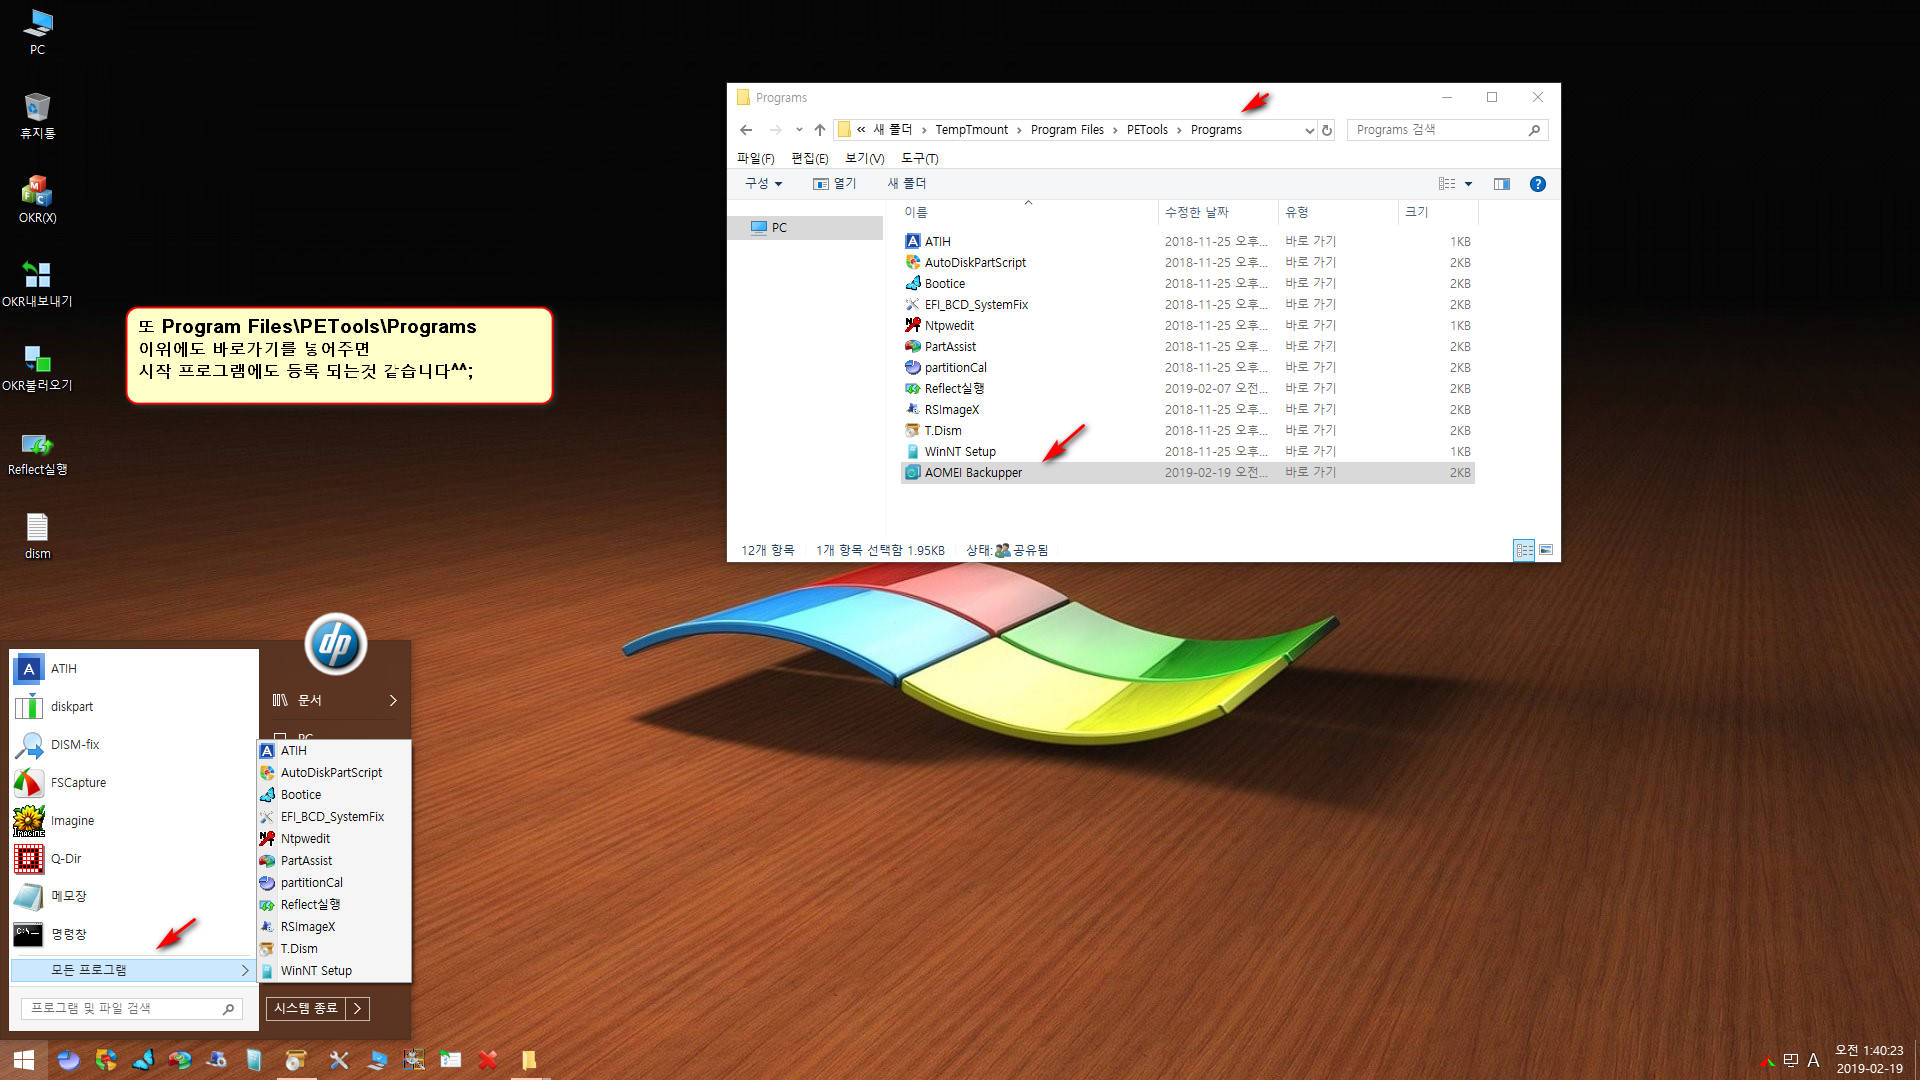Select Ntpwedit in the programs submenu
Viewport: 1920px width, 1080px height.
click(x=334, y=838)
